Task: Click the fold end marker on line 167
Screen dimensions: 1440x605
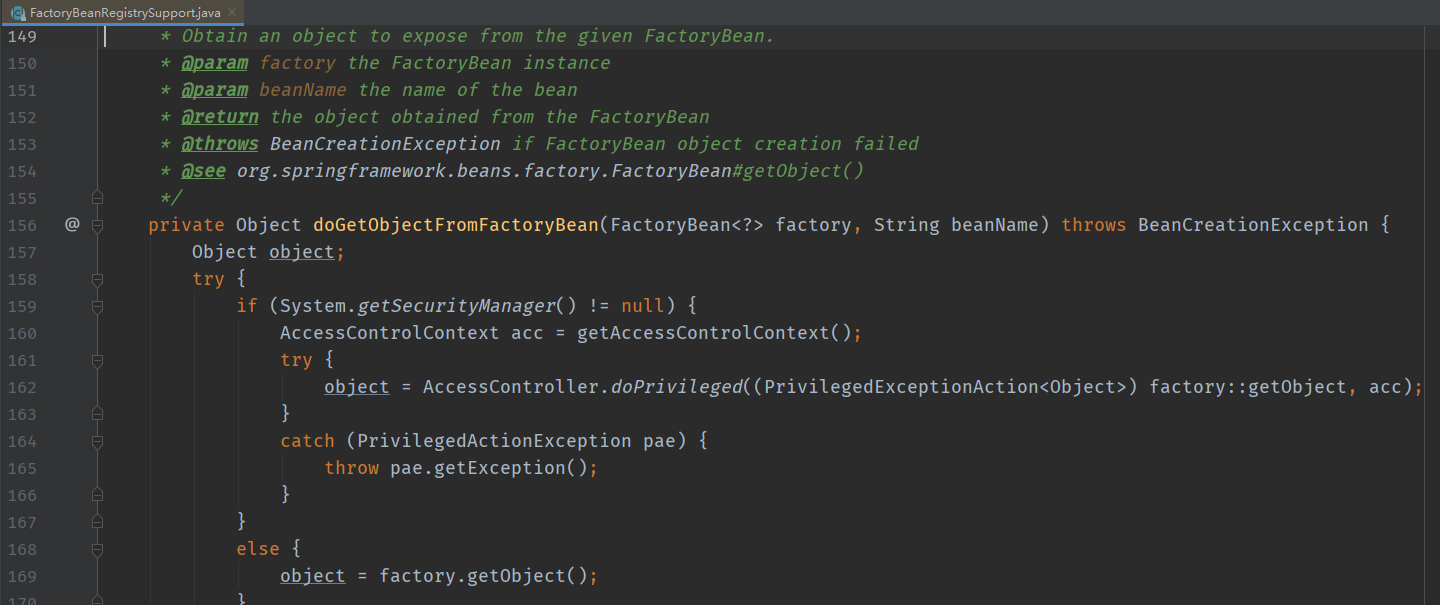Action: (x=97, y=522)
